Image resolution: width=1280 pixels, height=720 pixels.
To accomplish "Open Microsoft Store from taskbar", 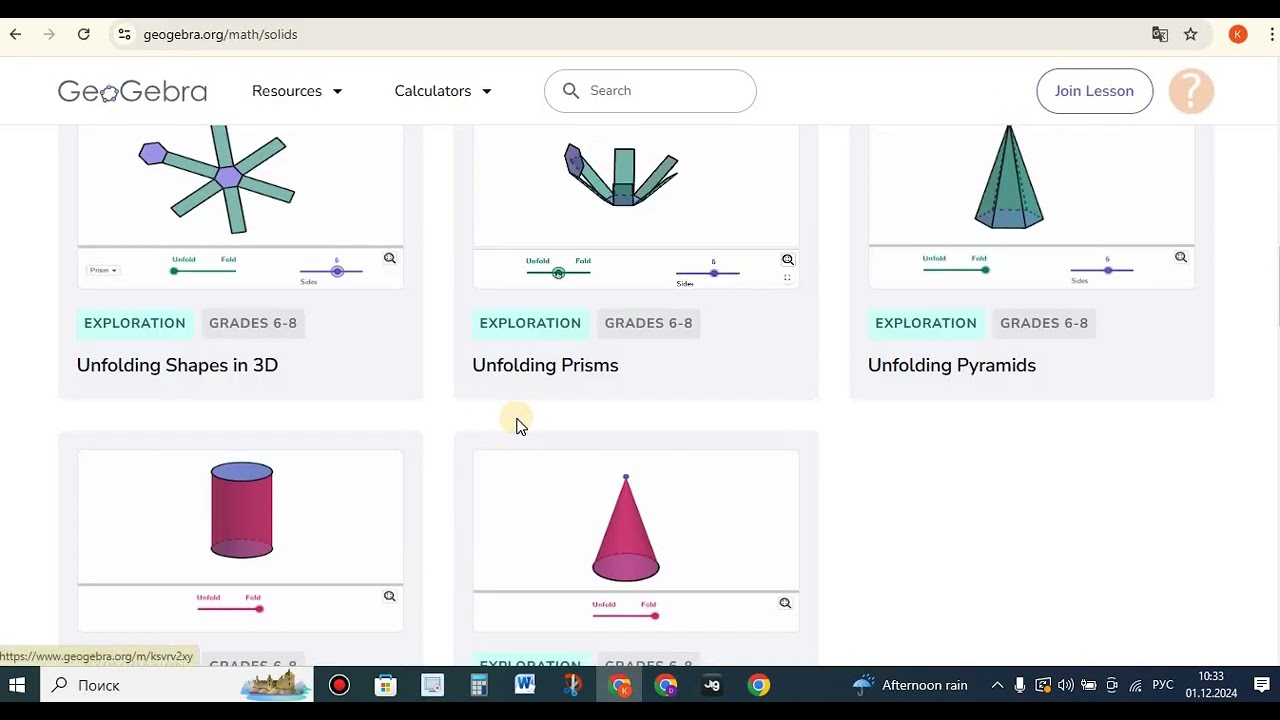I will coord(386,685).
